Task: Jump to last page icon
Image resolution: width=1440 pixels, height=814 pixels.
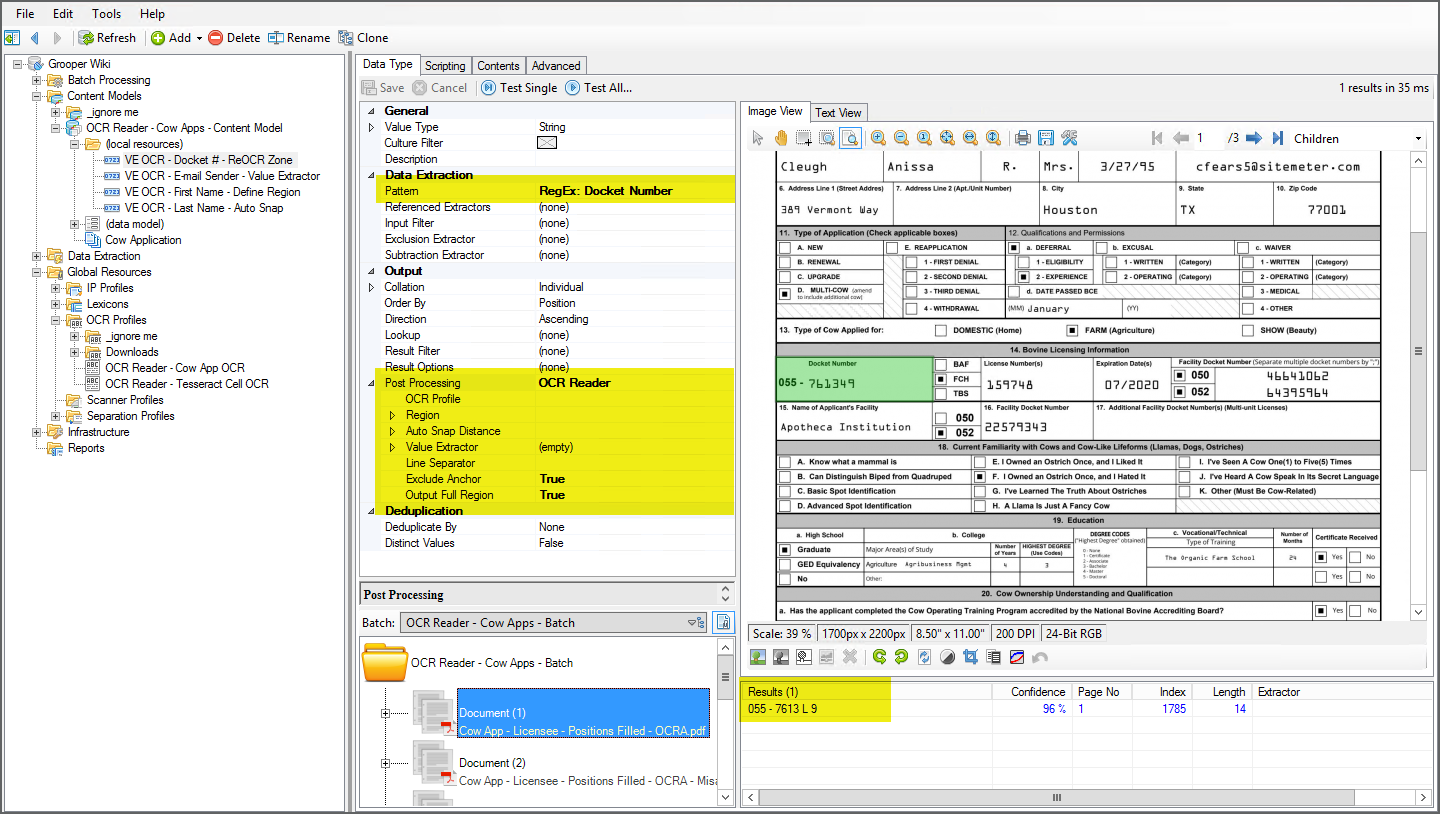Action: tap(1277, 138)
